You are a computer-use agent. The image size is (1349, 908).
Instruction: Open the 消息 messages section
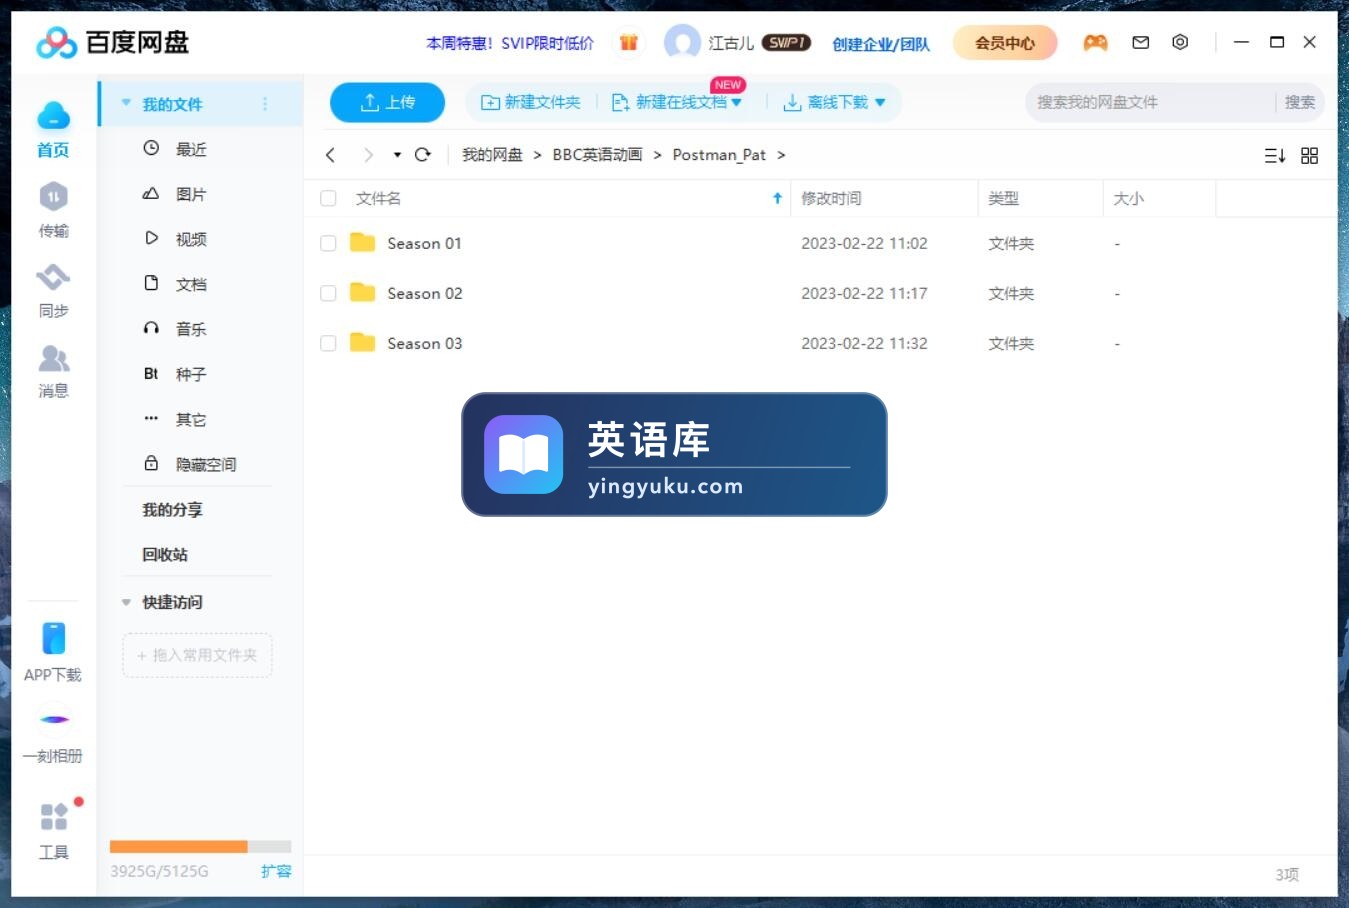[53, 358]
